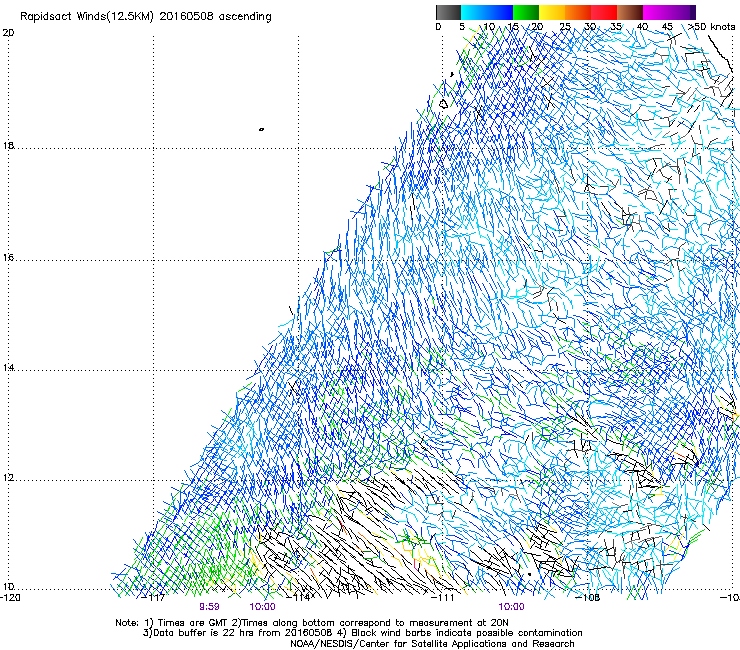
Task: Click the '20160508' date in the title
Action: click(186, 17)
